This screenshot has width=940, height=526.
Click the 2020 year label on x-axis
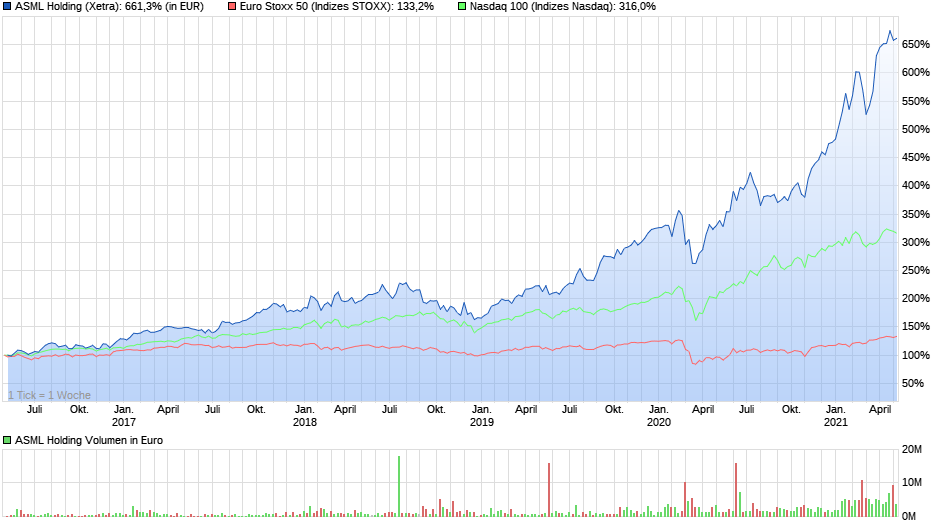click(658, 422)
